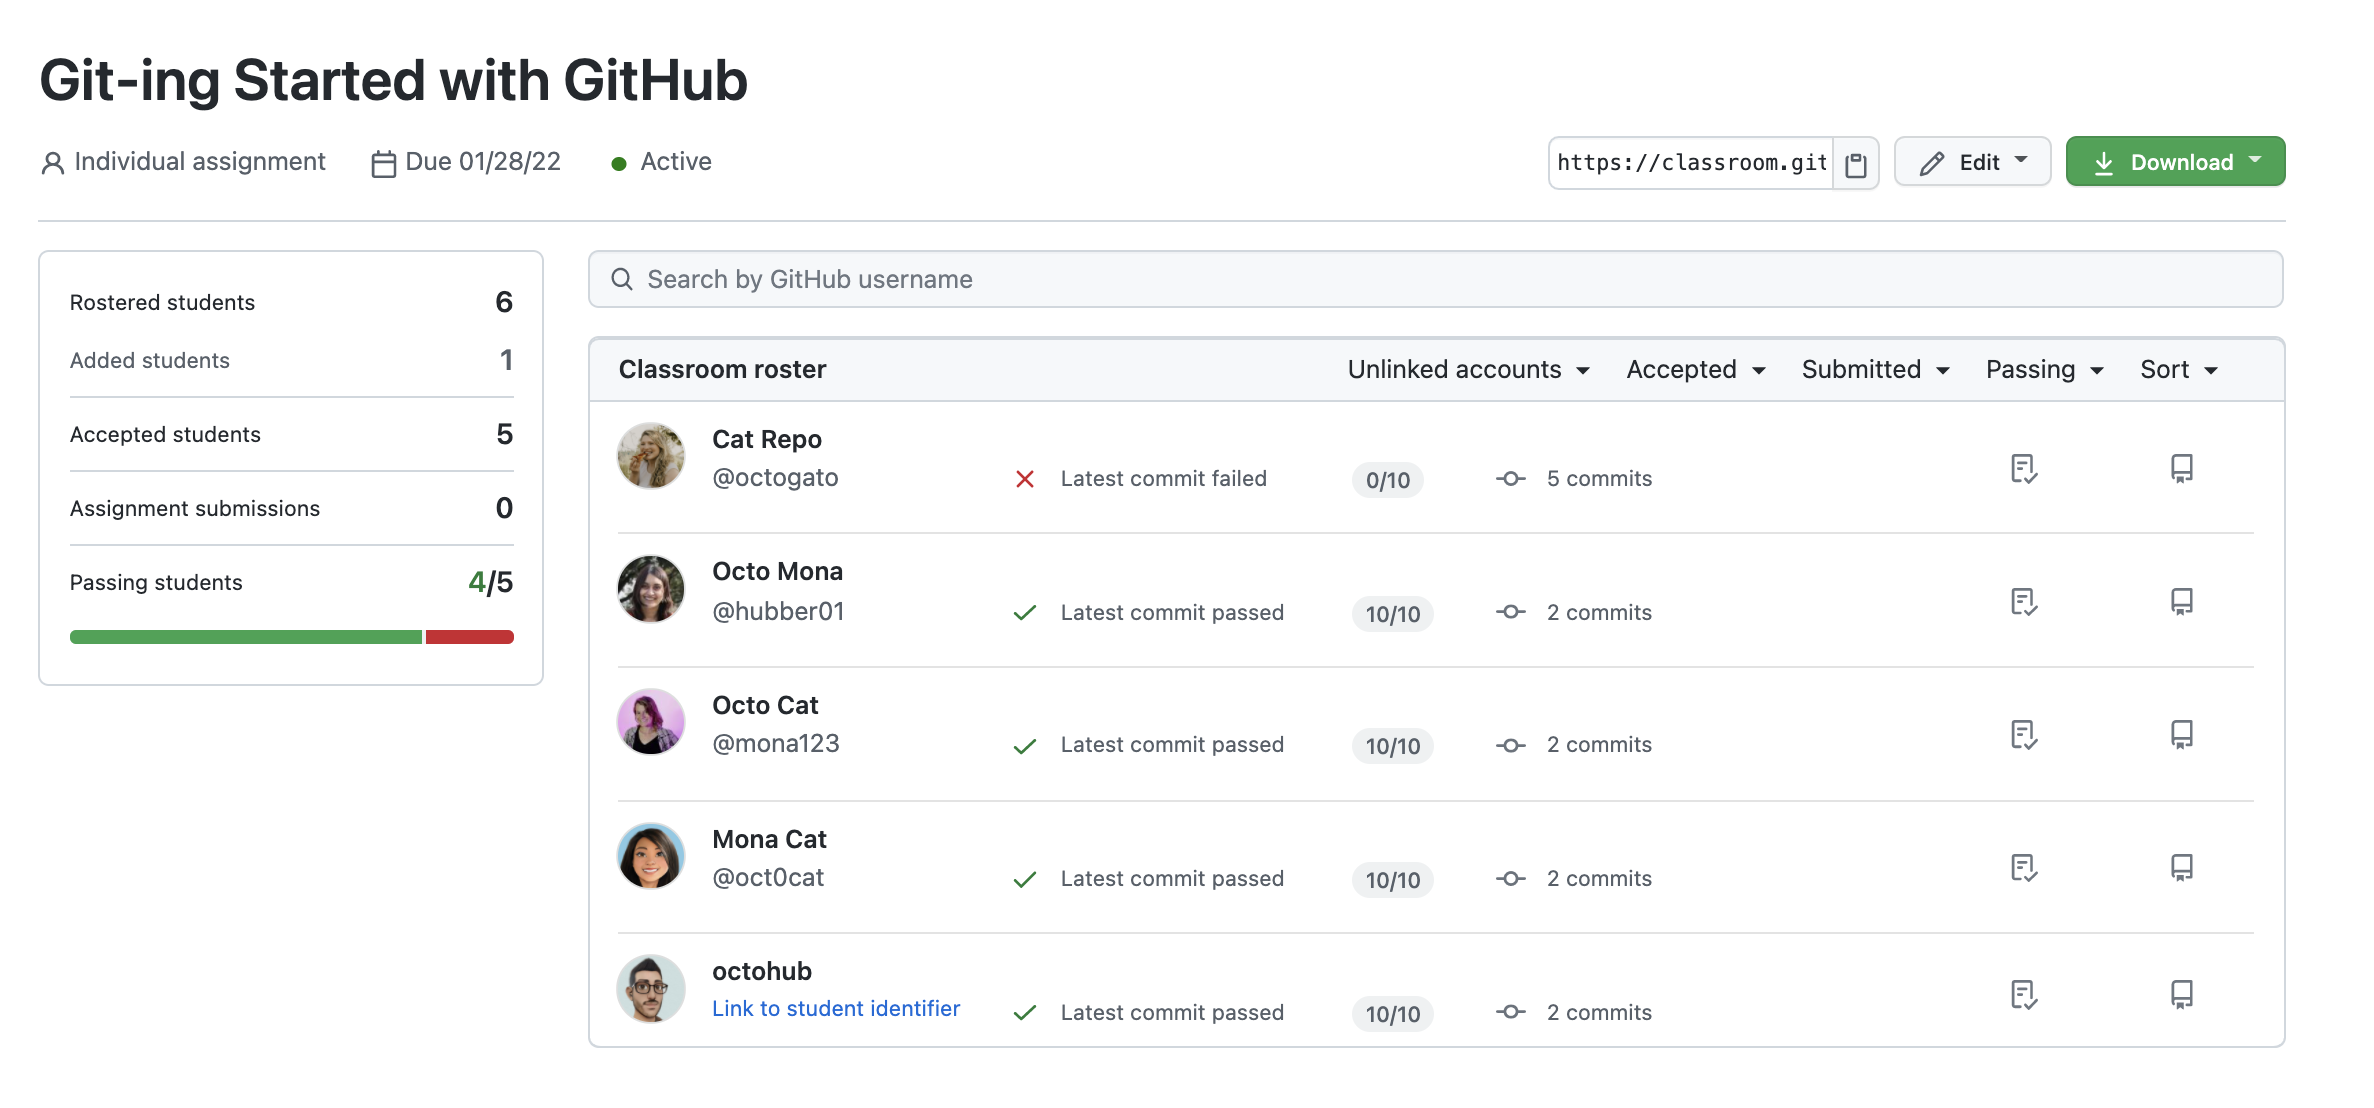The height and width of the screenshot is (1108, 2374).
Task: Expand the Passing filter
Action: (2045, 370)
